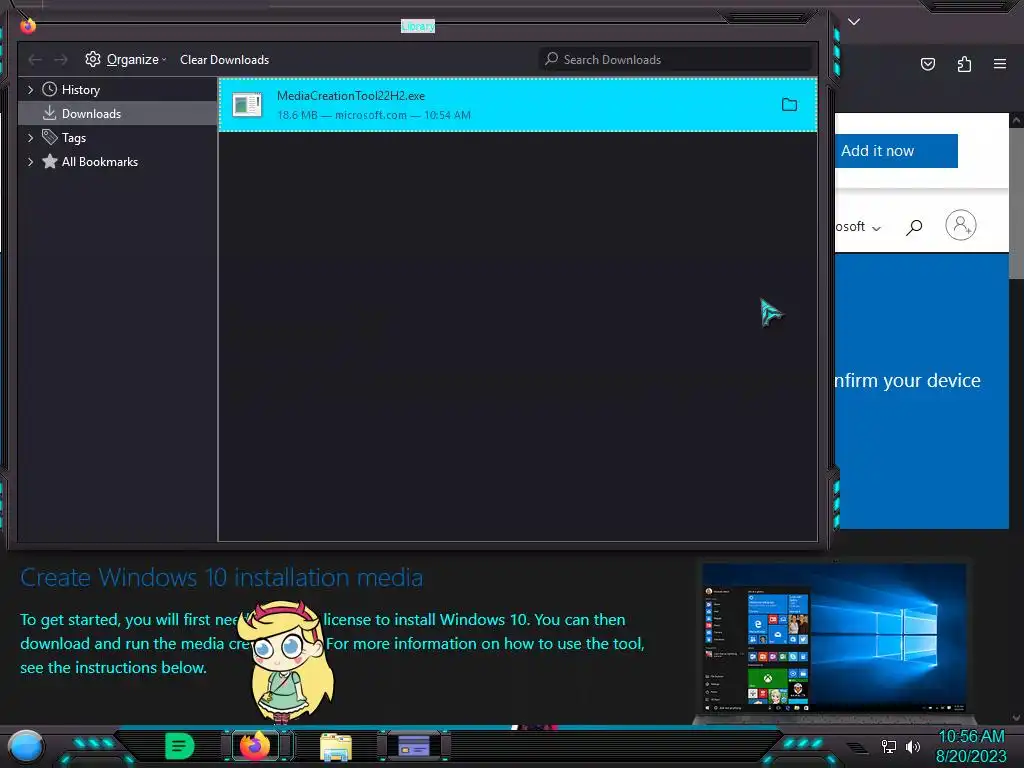
Task: Click the Windows 10 laptop image
Action: pyautogui.click(x=834, y=640)
